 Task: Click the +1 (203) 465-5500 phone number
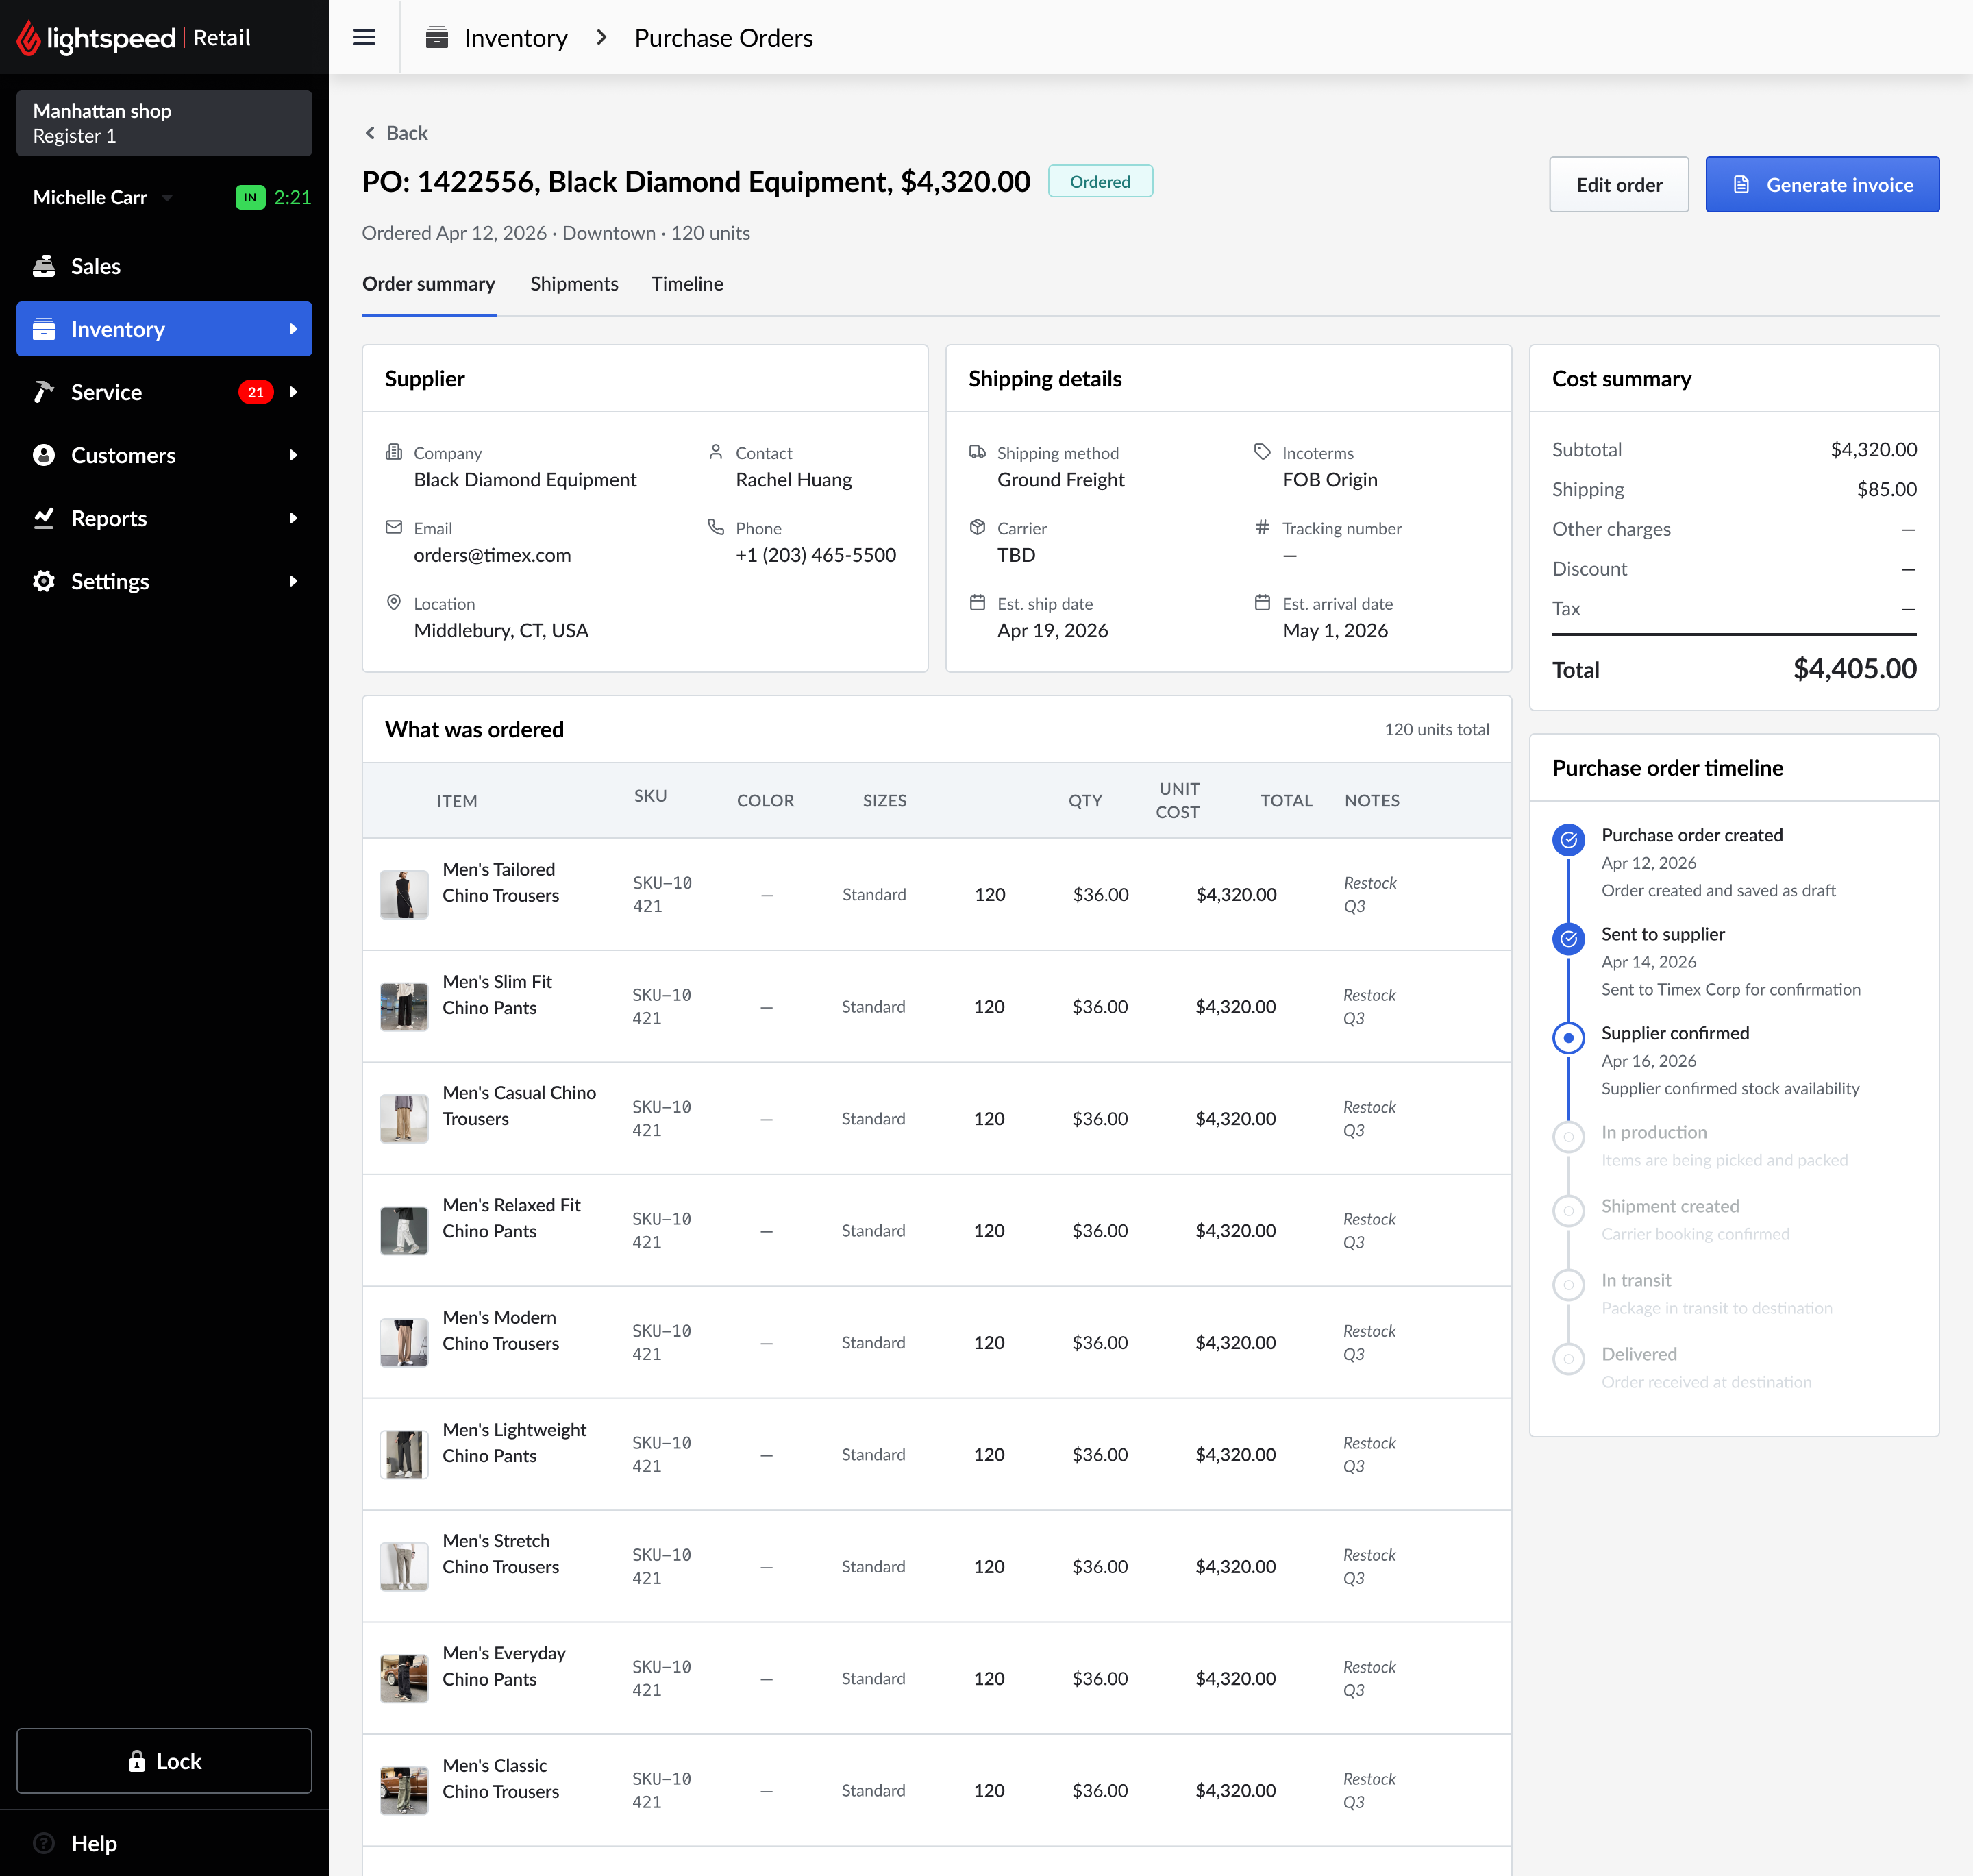coord(815,555)
